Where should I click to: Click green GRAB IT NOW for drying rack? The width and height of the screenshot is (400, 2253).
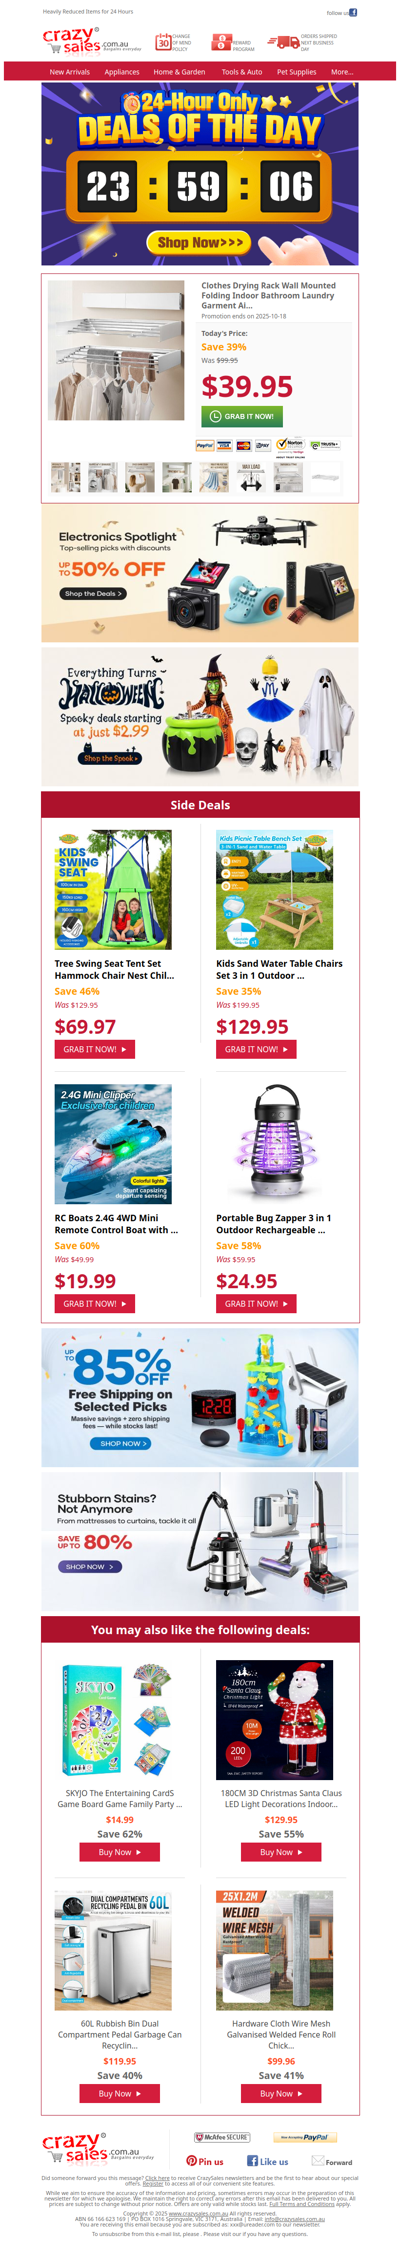coord(242,416)
